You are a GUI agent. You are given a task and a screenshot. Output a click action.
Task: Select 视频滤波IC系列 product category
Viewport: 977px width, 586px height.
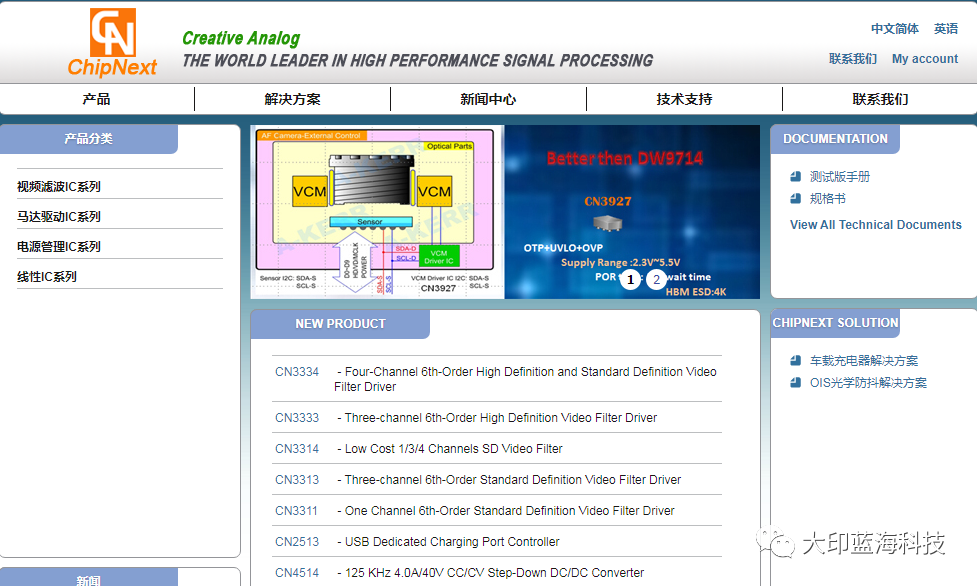(59, 187)
